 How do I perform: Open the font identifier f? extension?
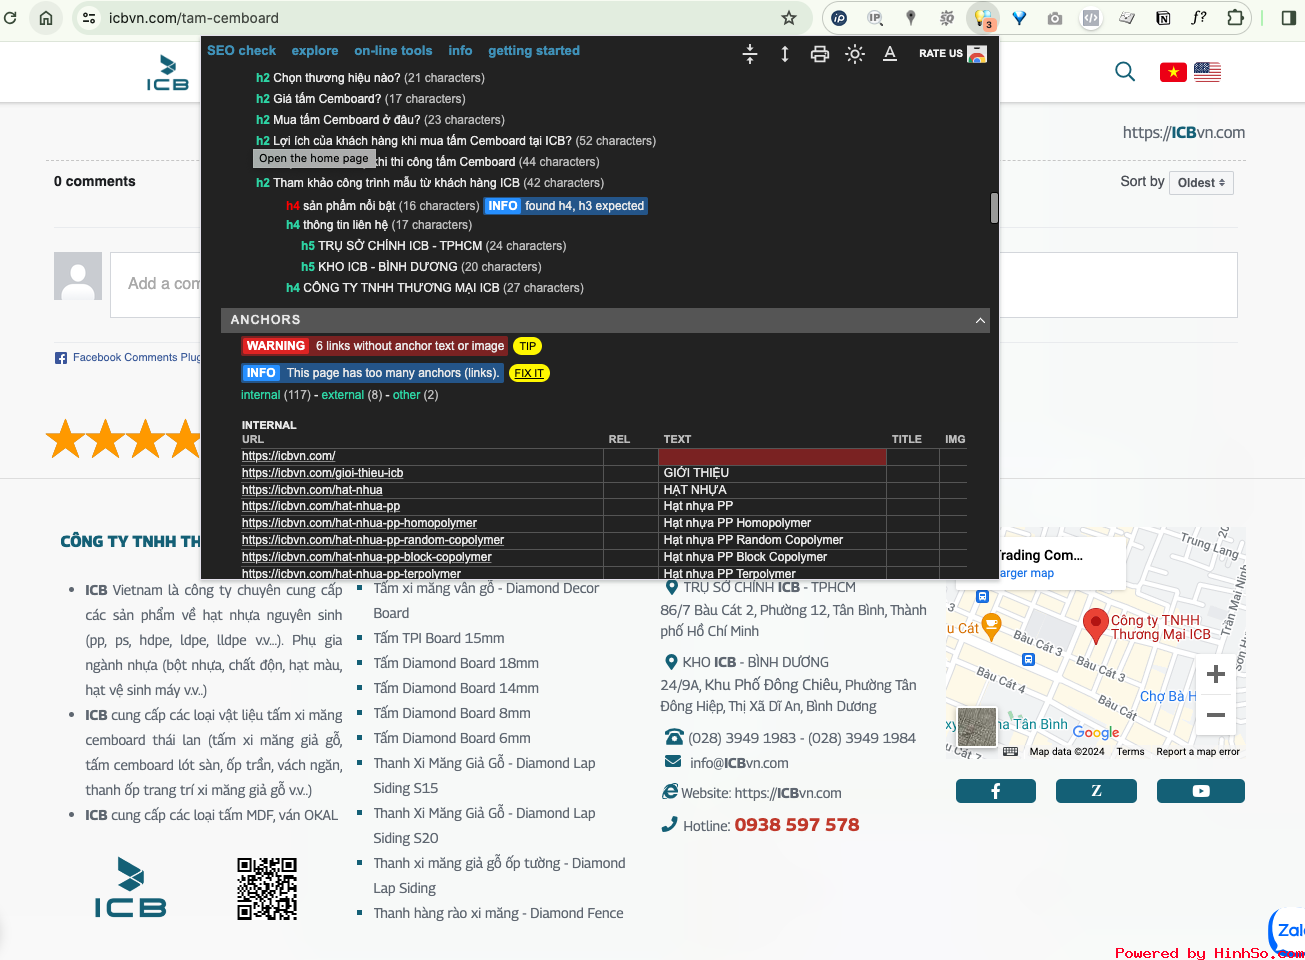coord(1199,18)
